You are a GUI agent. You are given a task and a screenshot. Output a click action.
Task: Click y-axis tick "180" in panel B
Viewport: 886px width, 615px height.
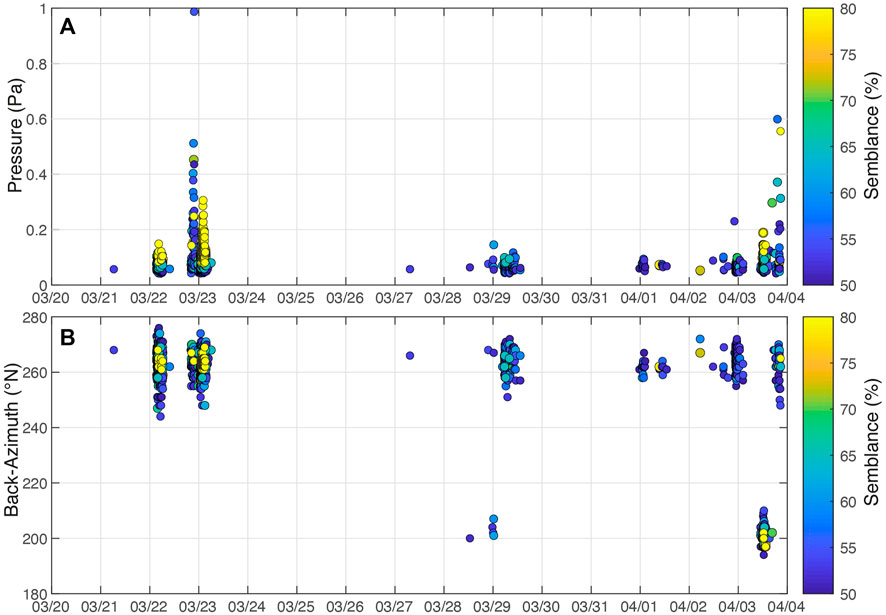[33, 594]
